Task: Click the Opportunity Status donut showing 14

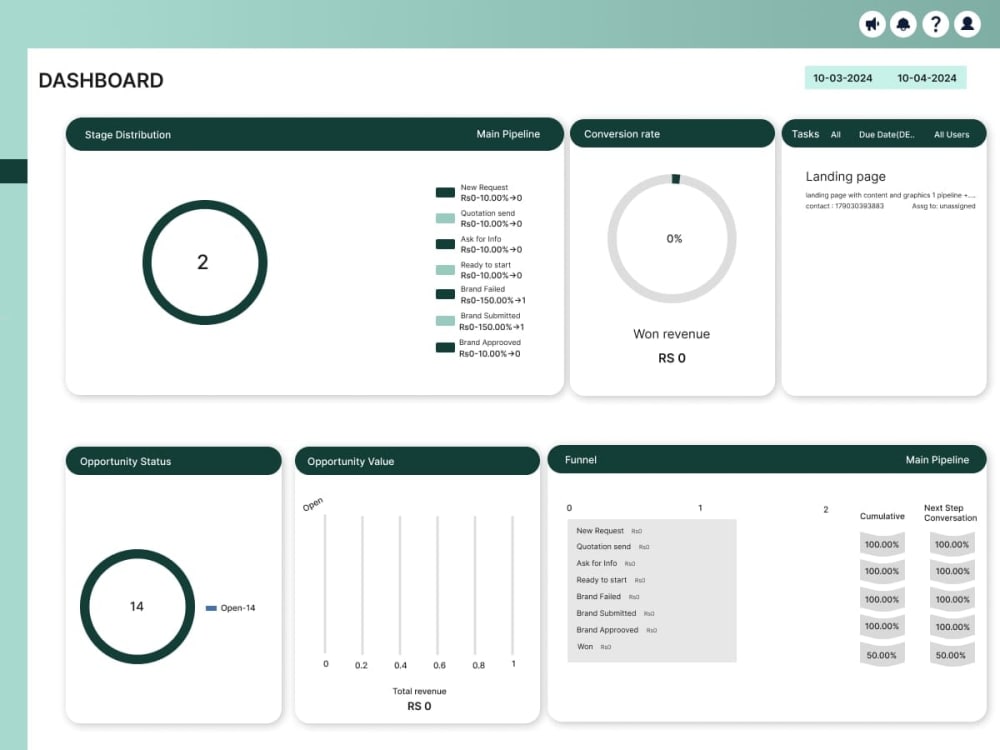Action: (137, 606)
